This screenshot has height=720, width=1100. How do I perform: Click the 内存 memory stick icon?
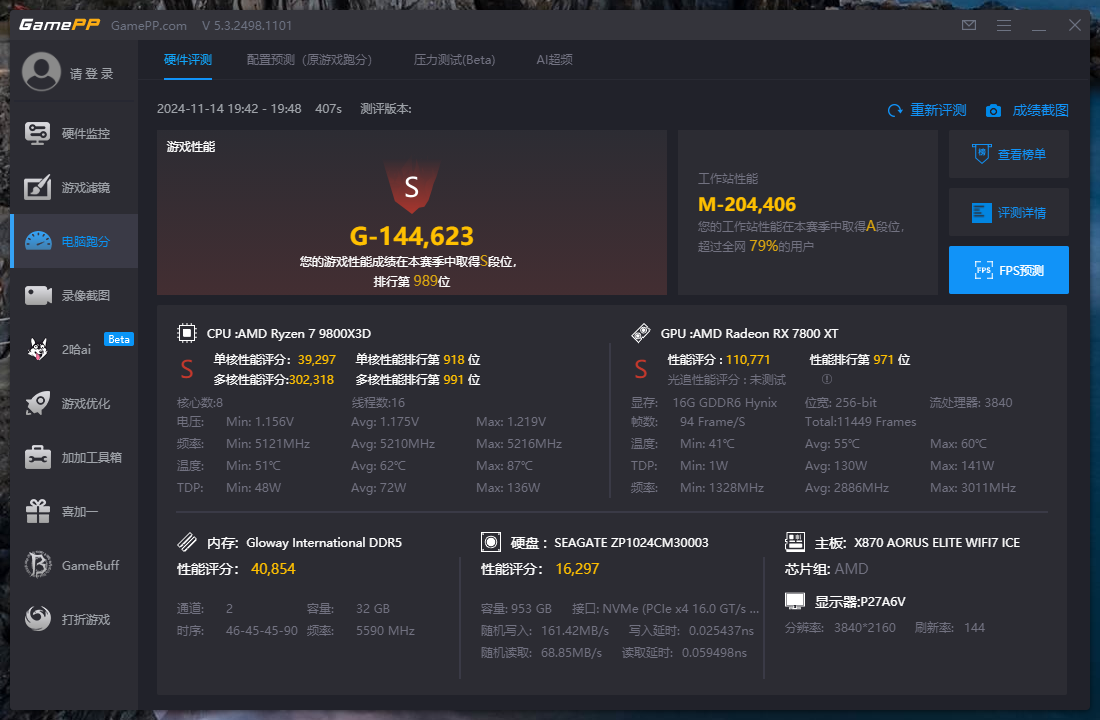187,542
